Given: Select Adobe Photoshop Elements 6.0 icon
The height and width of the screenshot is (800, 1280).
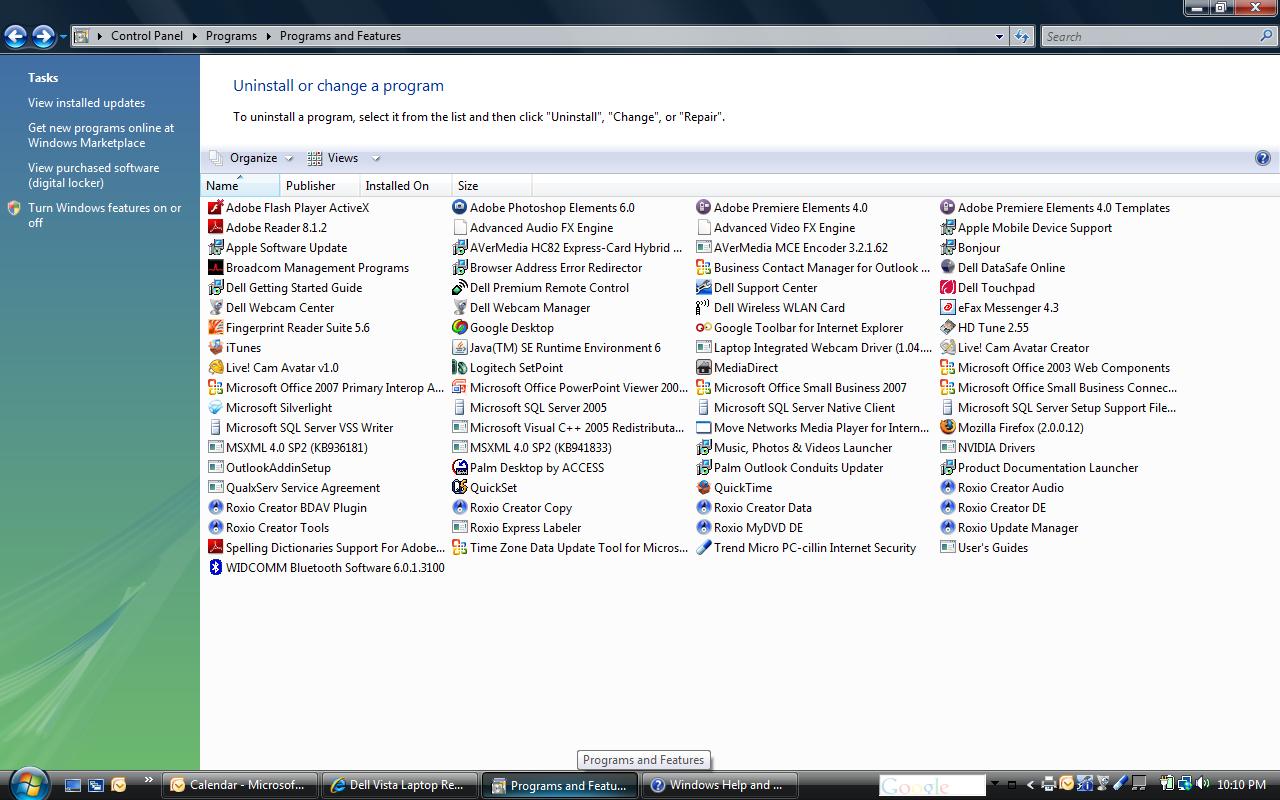Looking at the screenshot, I should [459, 208].
